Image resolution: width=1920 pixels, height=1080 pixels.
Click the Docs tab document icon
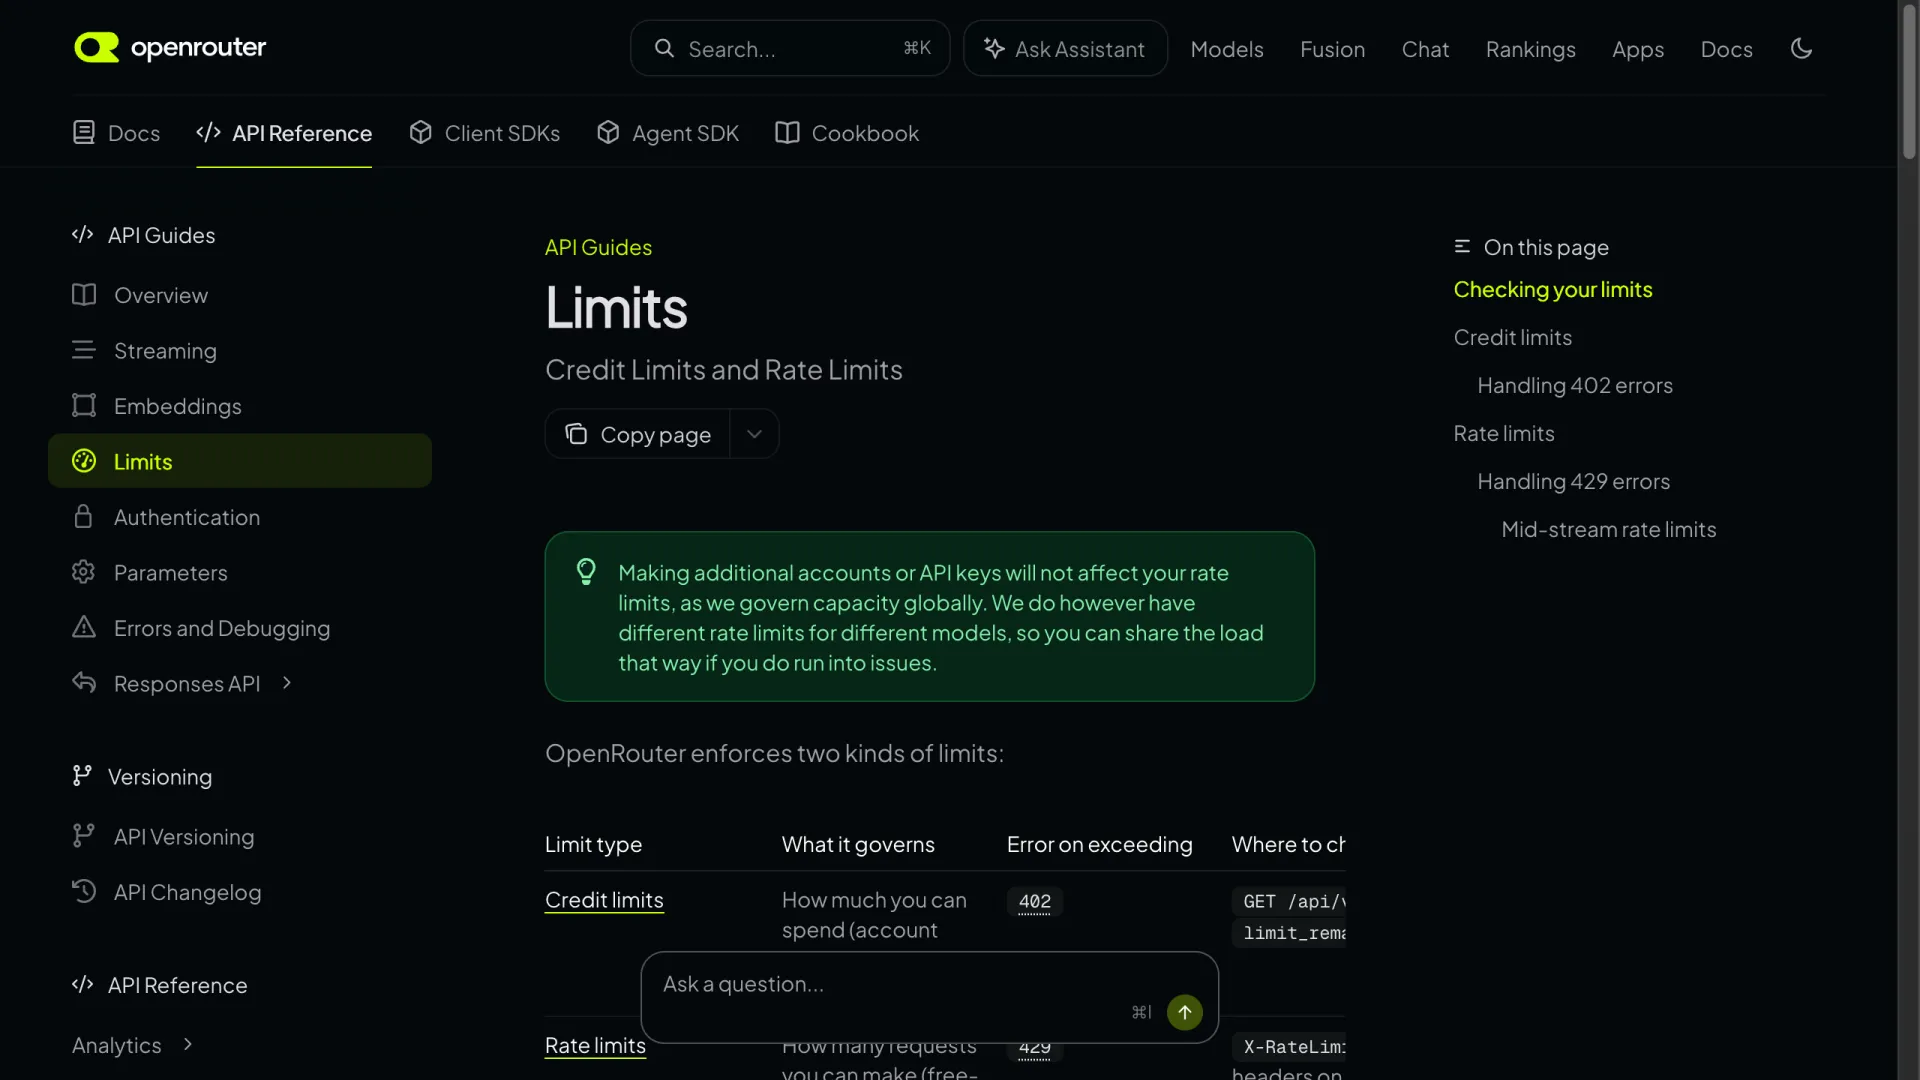coord(84,132)
